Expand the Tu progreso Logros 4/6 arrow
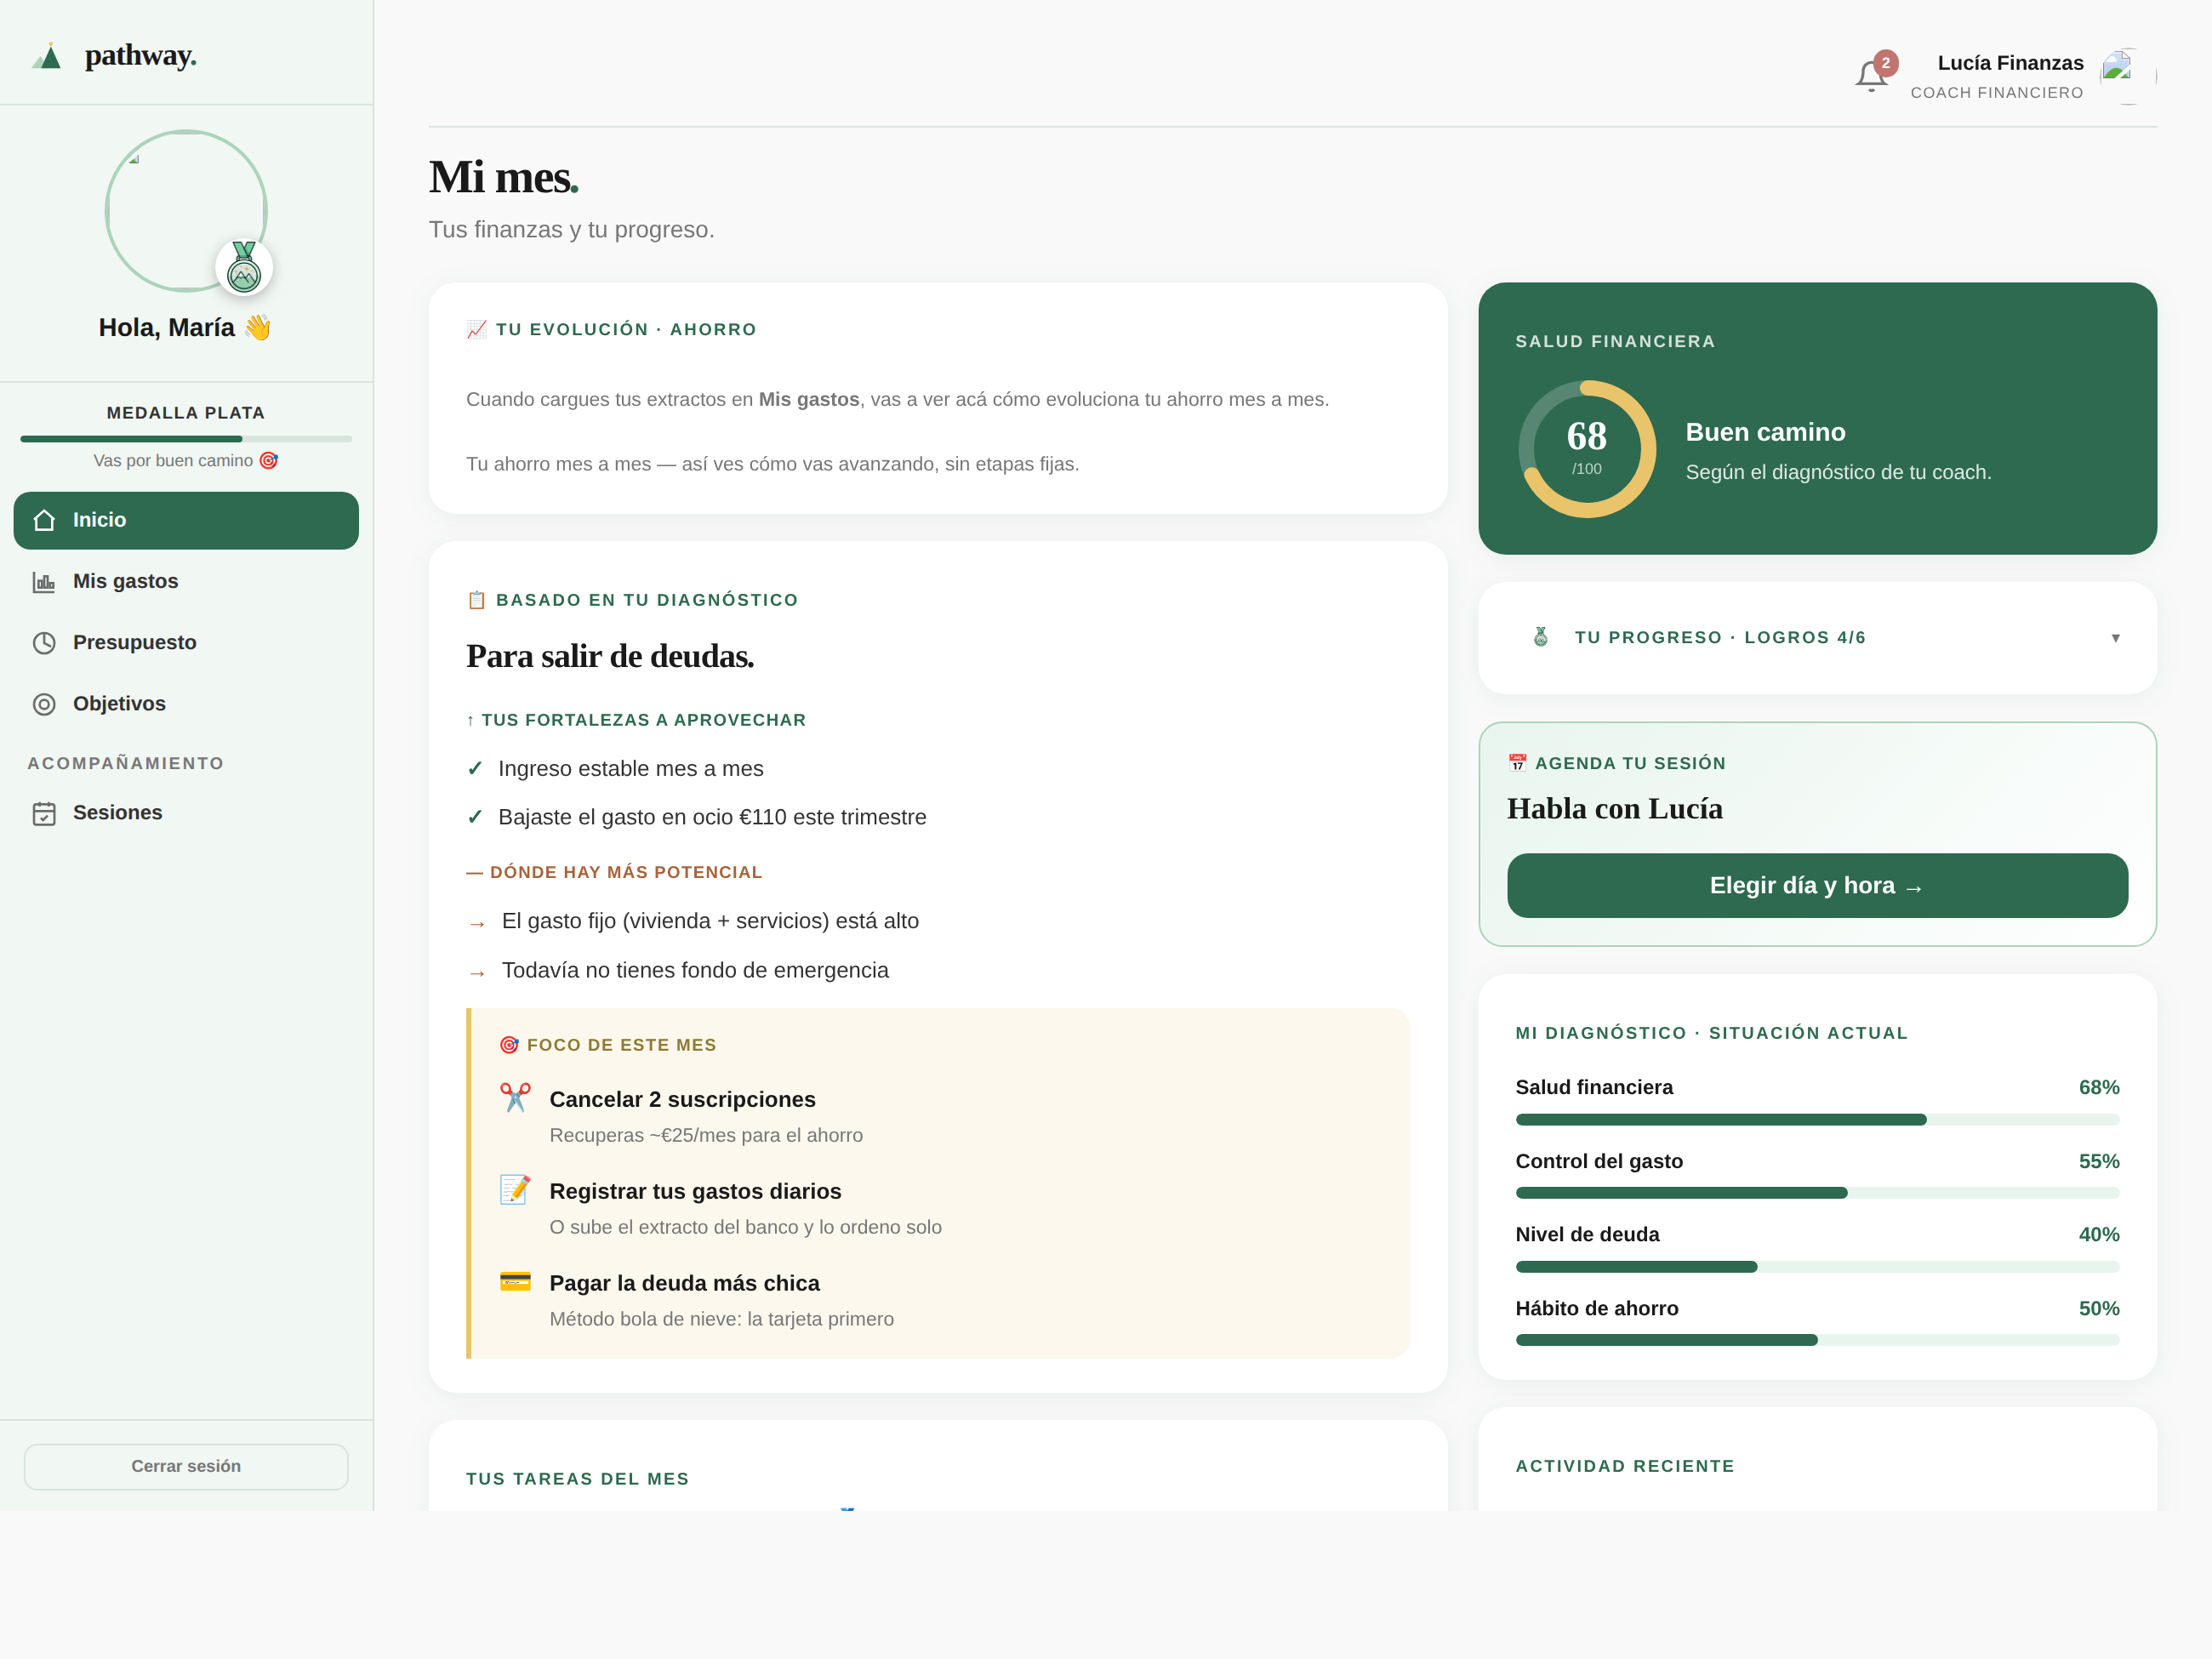This screenshot has height=1659, width=2212. click(x=2115, y=638)
